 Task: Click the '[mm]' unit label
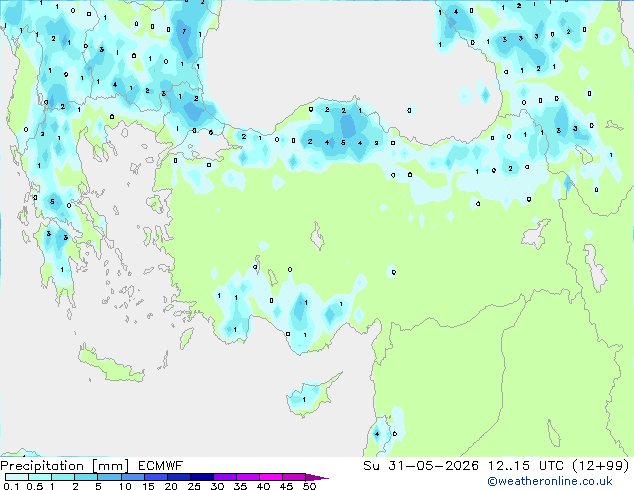coord(111,466)
